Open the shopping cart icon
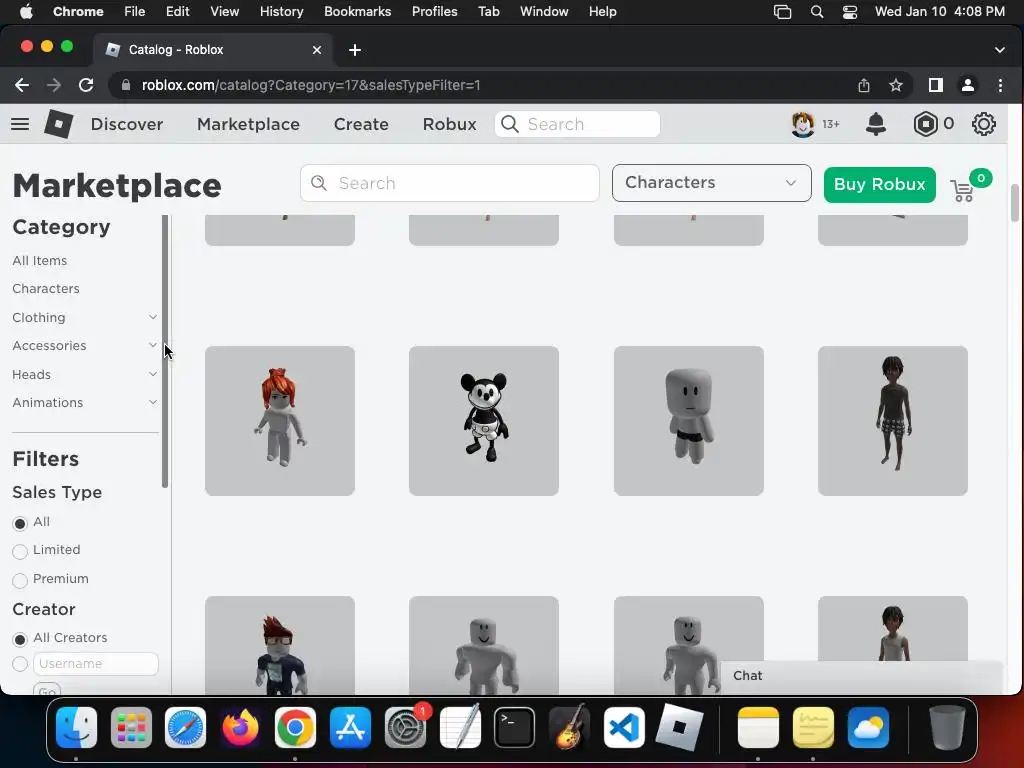This screenshot has width=1024, height=768. [x=963, y=191]
